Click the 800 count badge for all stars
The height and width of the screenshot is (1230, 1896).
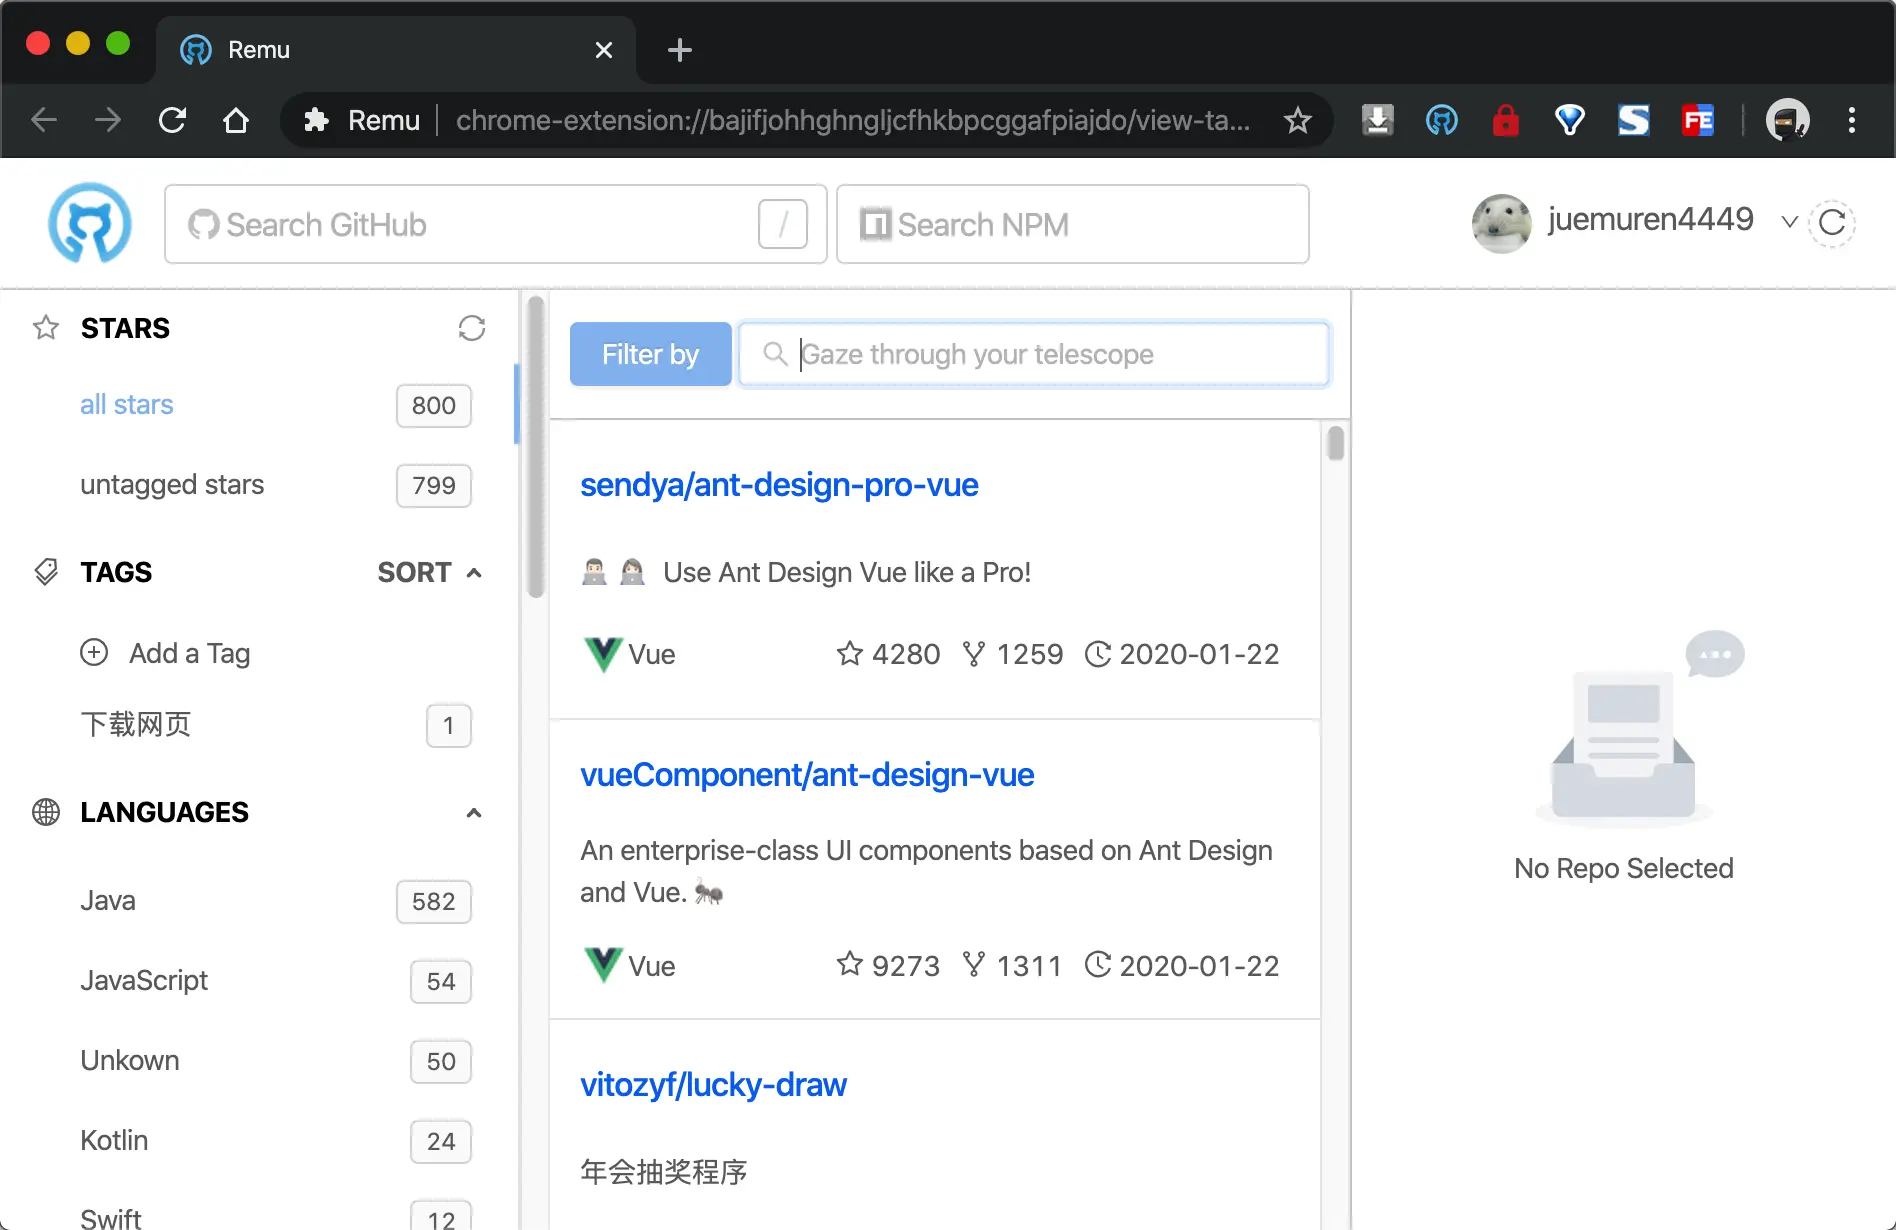point(434,405)
